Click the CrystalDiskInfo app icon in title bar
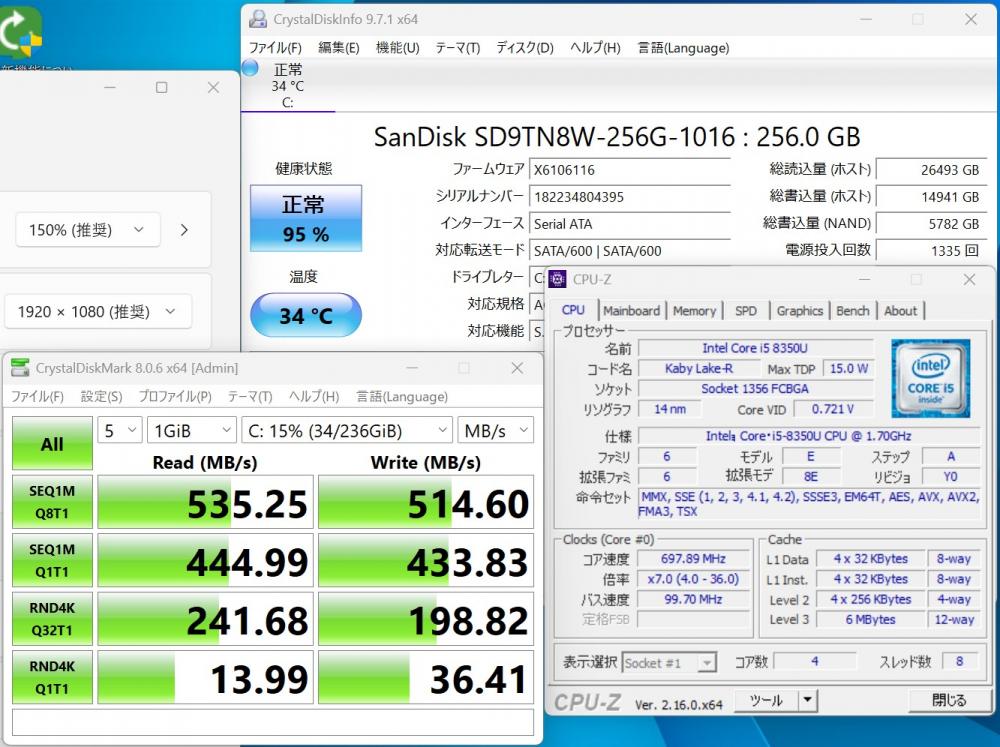1000x747 pixels. point(258,19)
